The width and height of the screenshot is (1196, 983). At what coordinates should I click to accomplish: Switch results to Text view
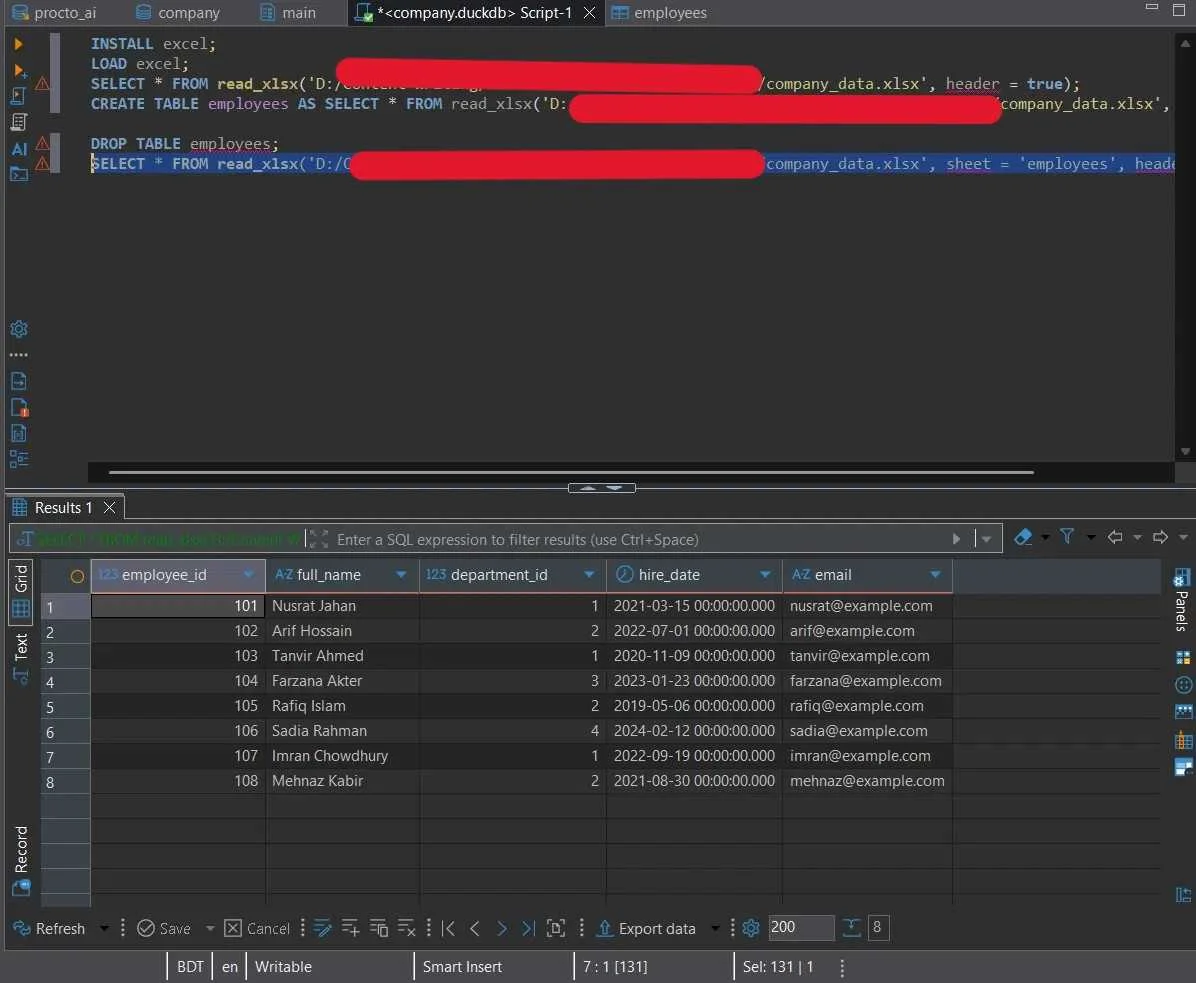pyautogui.click(x=21, y=657)
